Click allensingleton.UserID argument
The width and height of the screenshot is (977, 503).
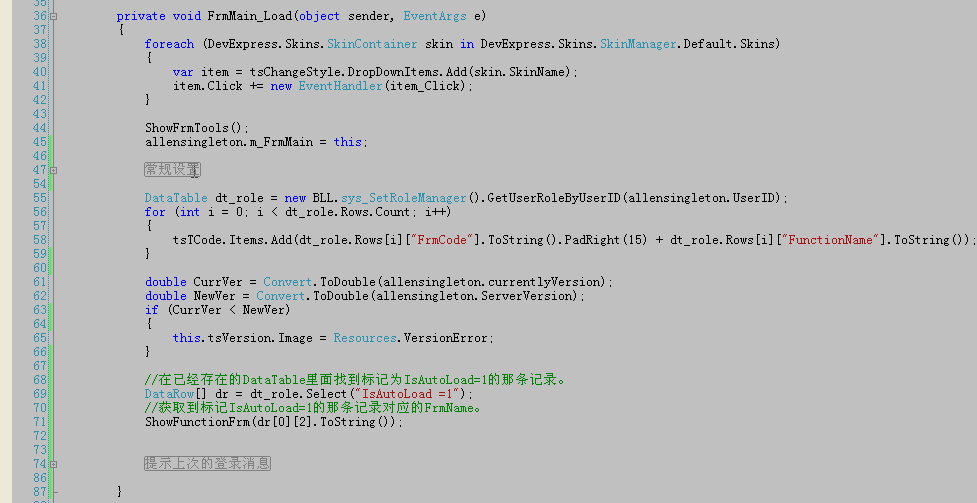pyautogui.click(x=703, y=198)
